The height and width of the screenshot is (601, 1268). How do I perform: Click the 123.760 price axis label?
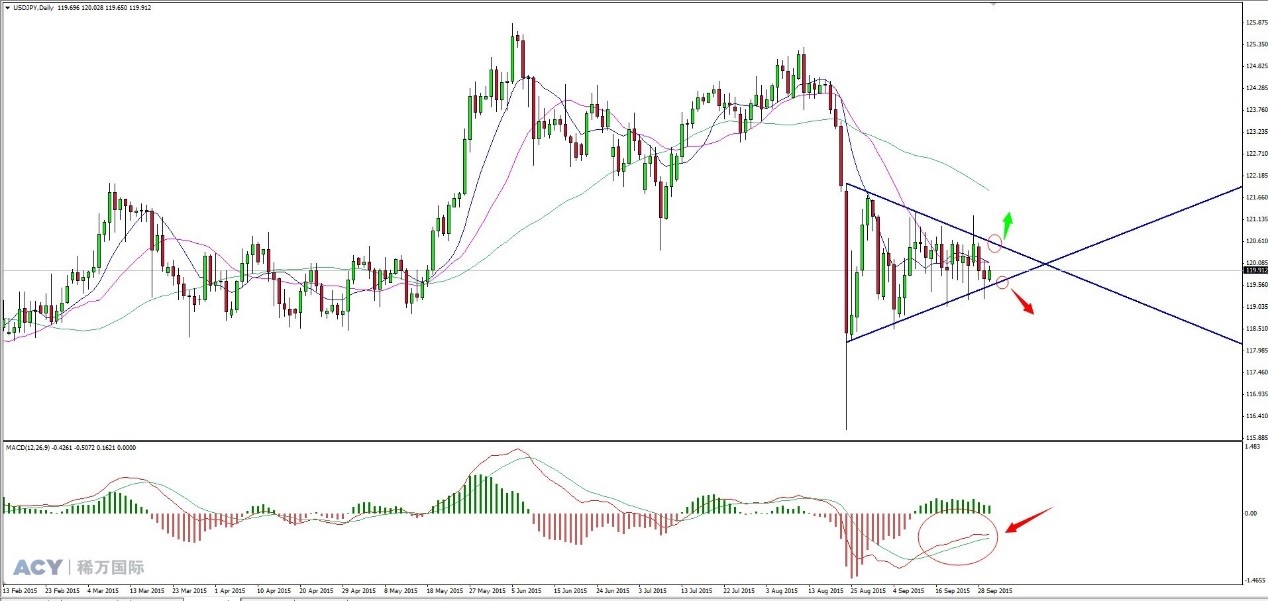1257,110
